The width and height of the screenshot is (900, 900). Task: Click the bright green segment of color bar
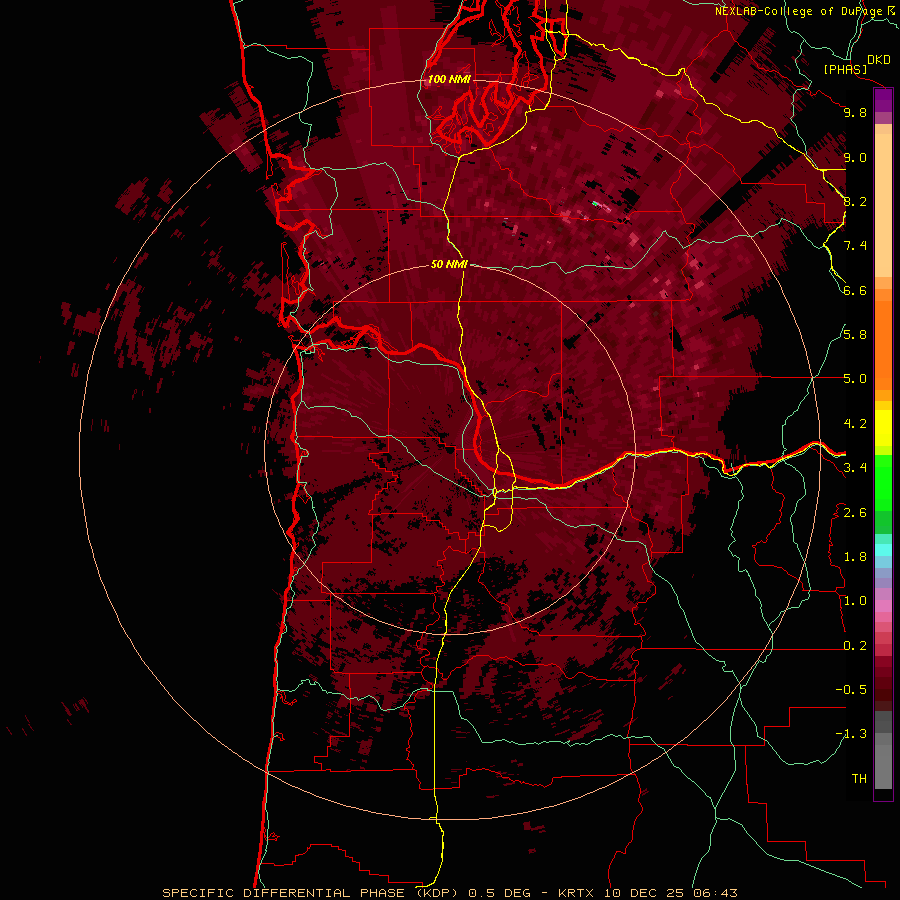(x=883, y=482)
